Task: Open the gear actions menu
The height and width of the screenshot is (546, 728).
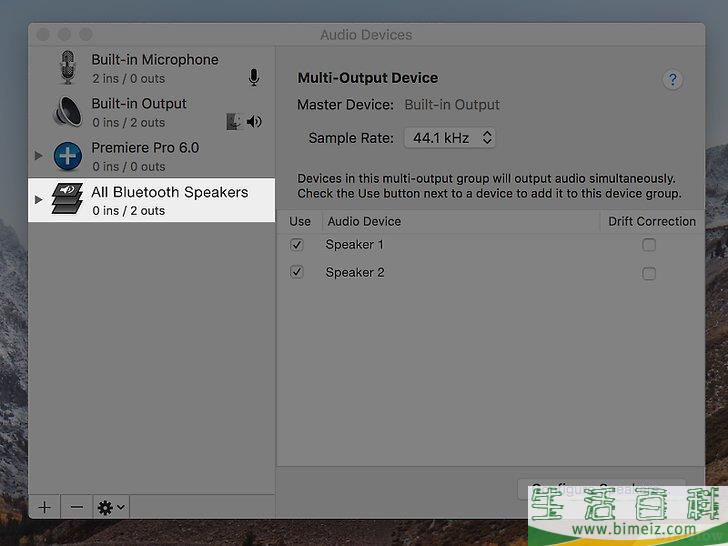Action: click(111, 507)
